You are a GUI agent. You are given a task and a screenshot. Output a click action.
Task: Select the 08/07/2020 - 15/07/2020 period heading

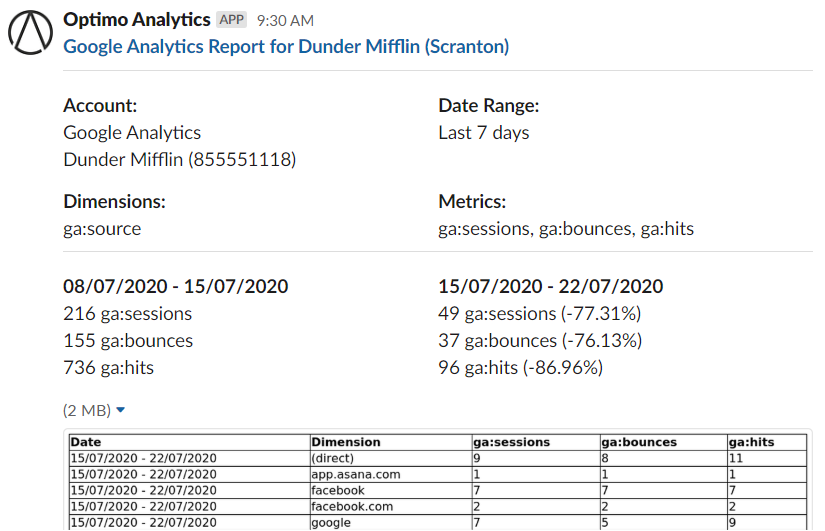point(176,286)
